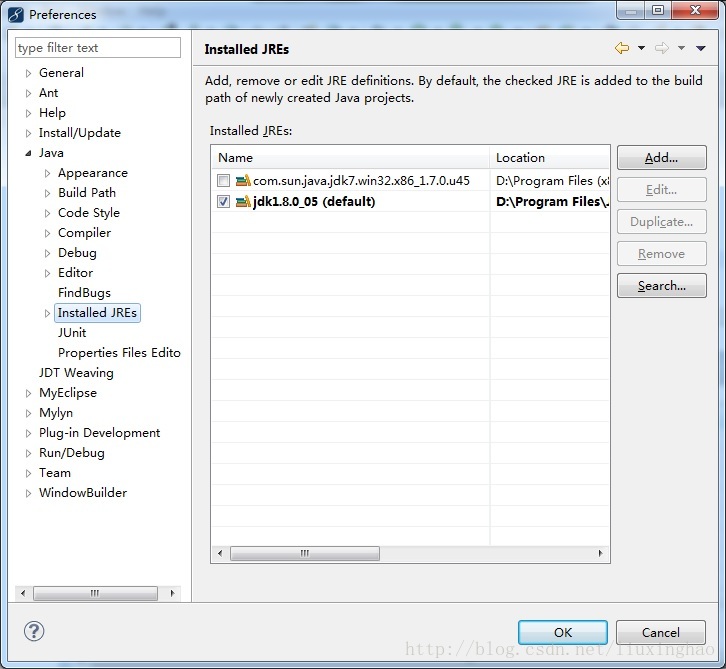The width and height of the screenshot is (726, 669).
Task: Expand the Plug-in Development tree node
Action: tap(29, 433)
